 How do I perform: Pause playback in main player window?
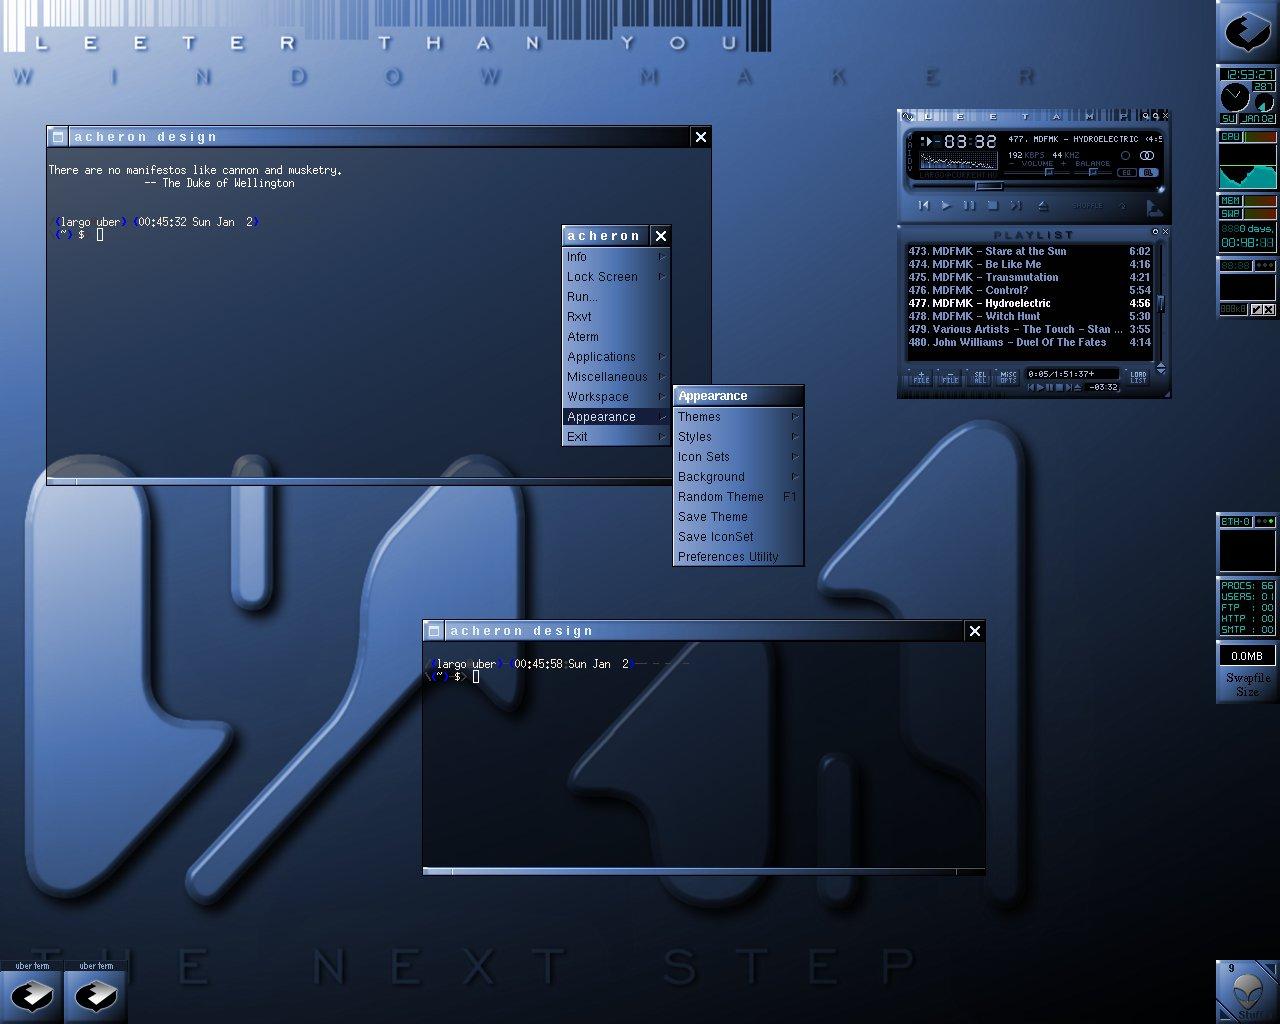pos(969,205)
